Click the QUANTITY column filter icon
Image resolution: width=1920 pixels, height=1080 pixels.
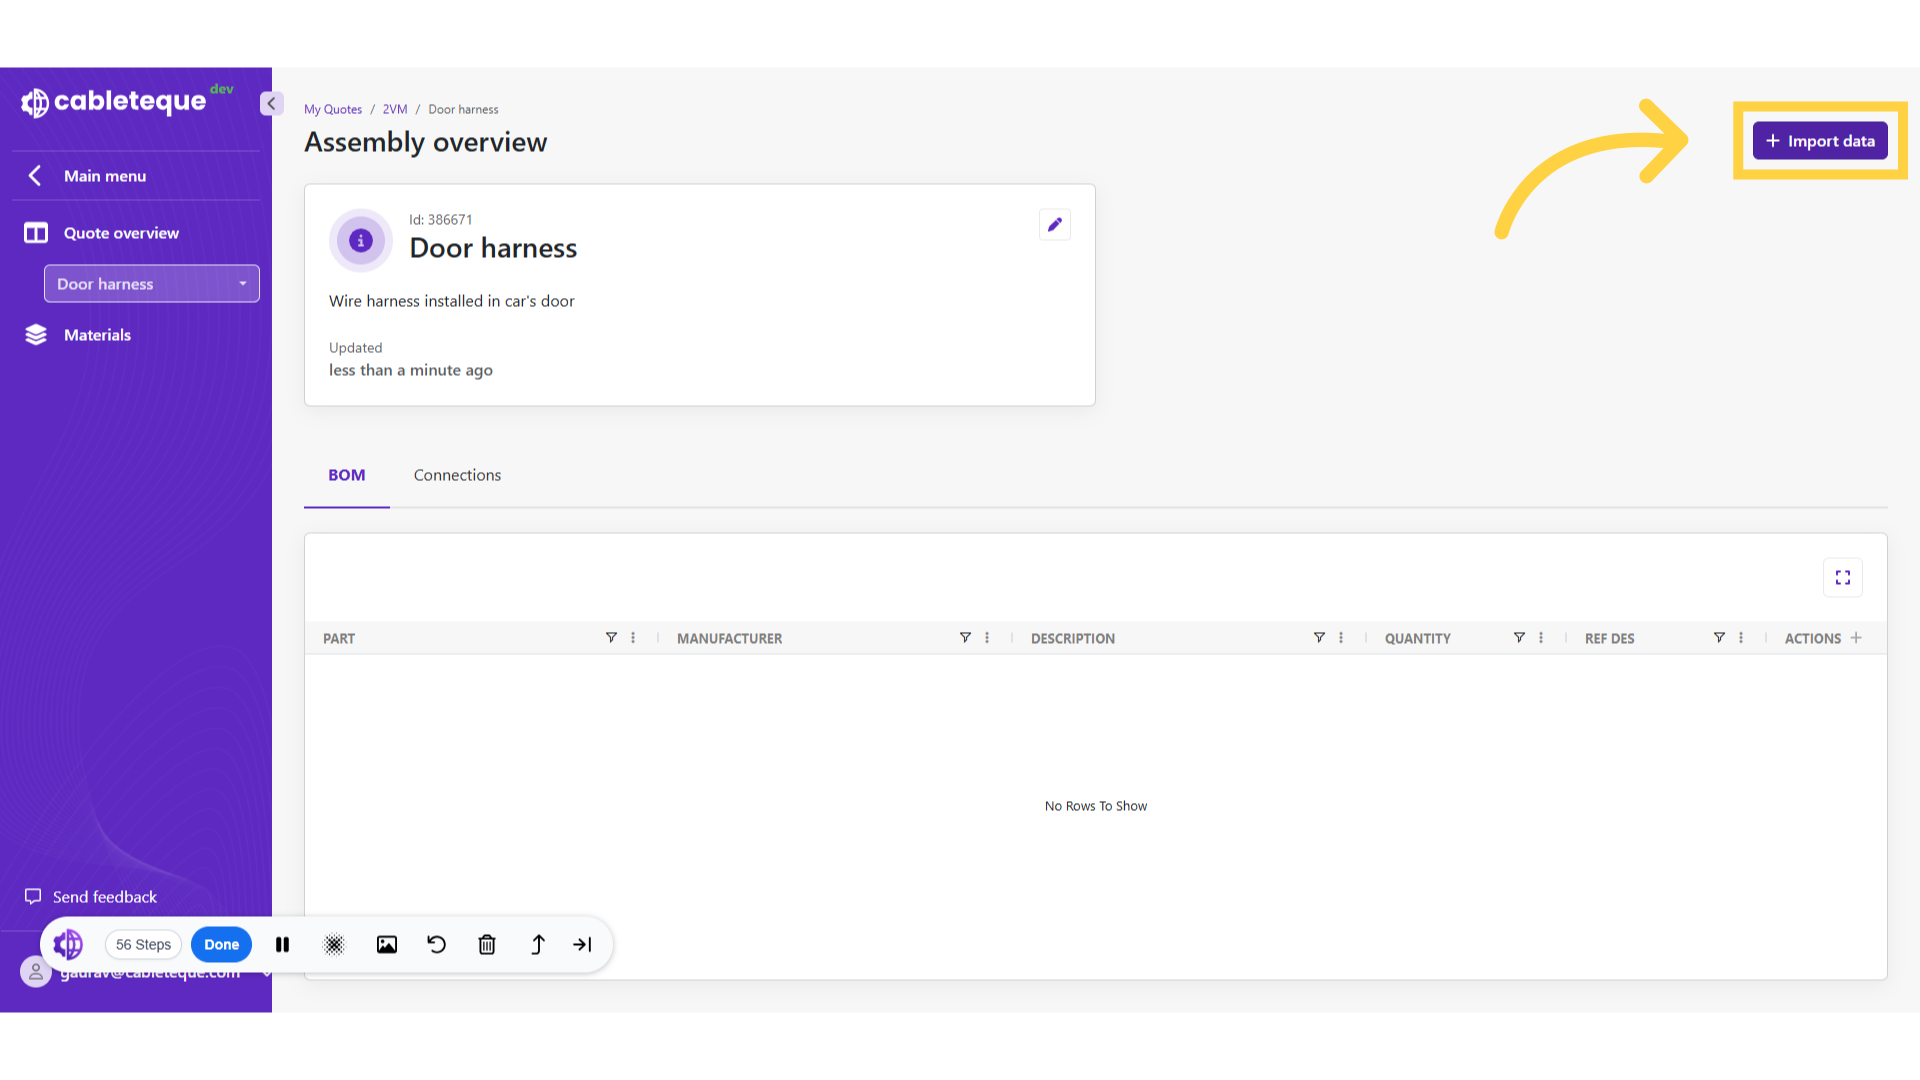tap(1519, 637)
